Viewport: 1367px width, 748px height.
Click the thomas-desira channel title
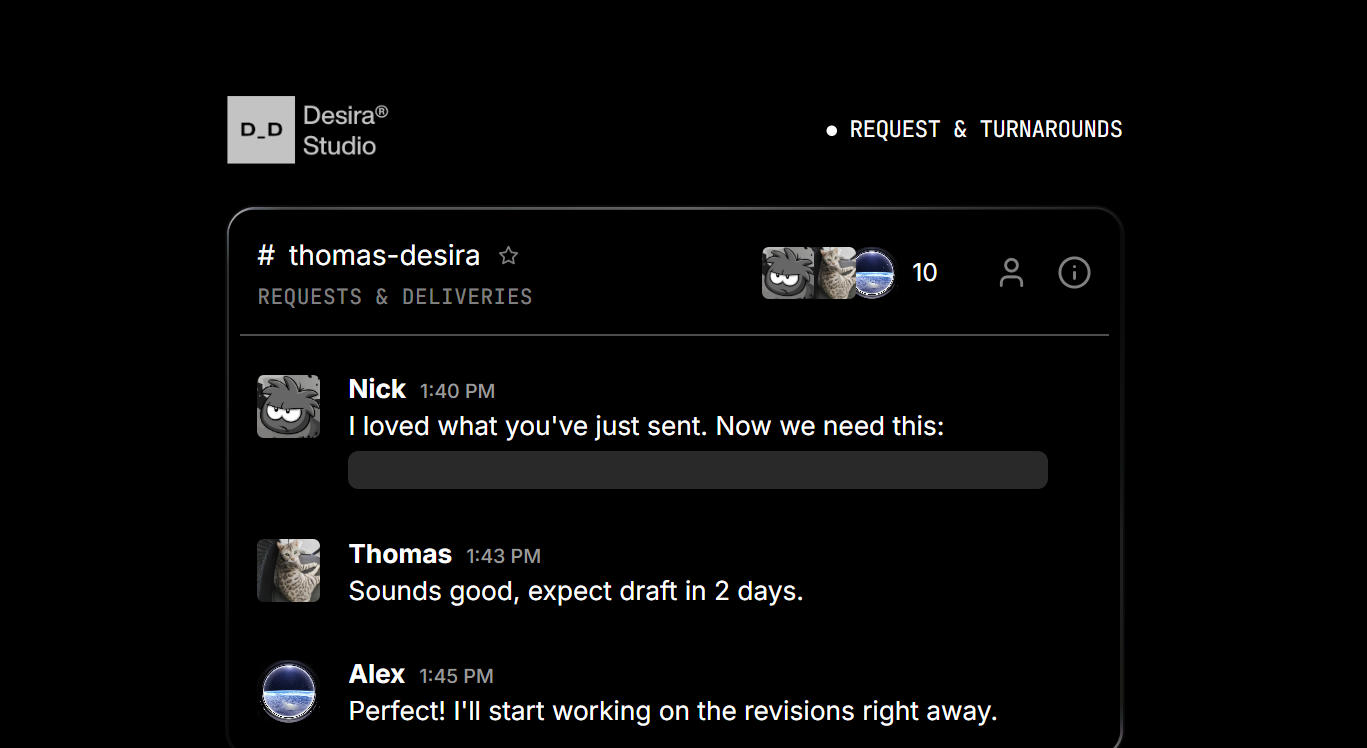pos(384,256)
